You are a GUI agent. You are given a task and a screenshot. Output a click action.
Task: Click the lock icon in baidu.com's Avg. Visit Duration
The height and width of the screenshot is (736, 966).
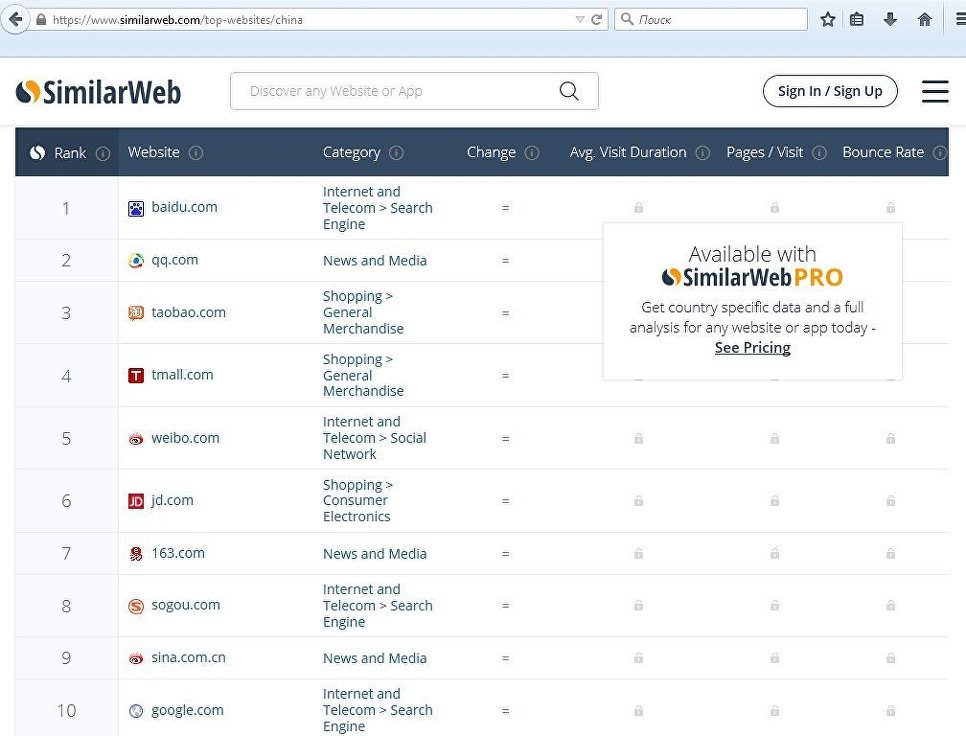tap(638, 208)
